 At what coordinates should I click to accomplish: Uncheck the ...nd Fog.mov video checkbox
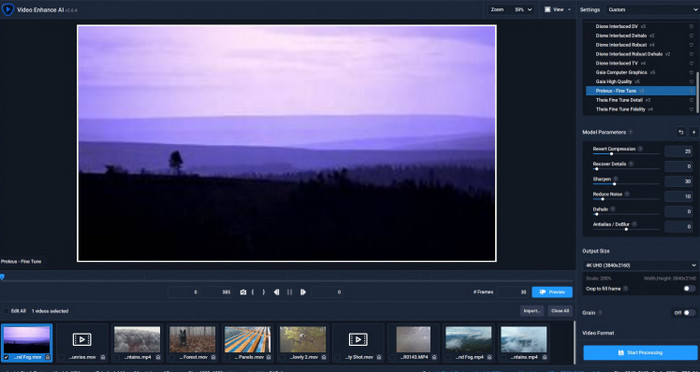tap(6, 357)
